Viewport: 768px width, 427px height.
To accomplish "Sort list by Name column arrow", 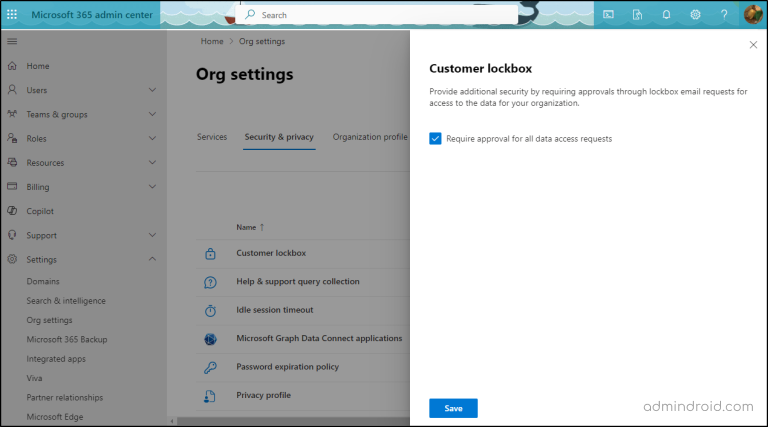I will [x=262, y=227].
